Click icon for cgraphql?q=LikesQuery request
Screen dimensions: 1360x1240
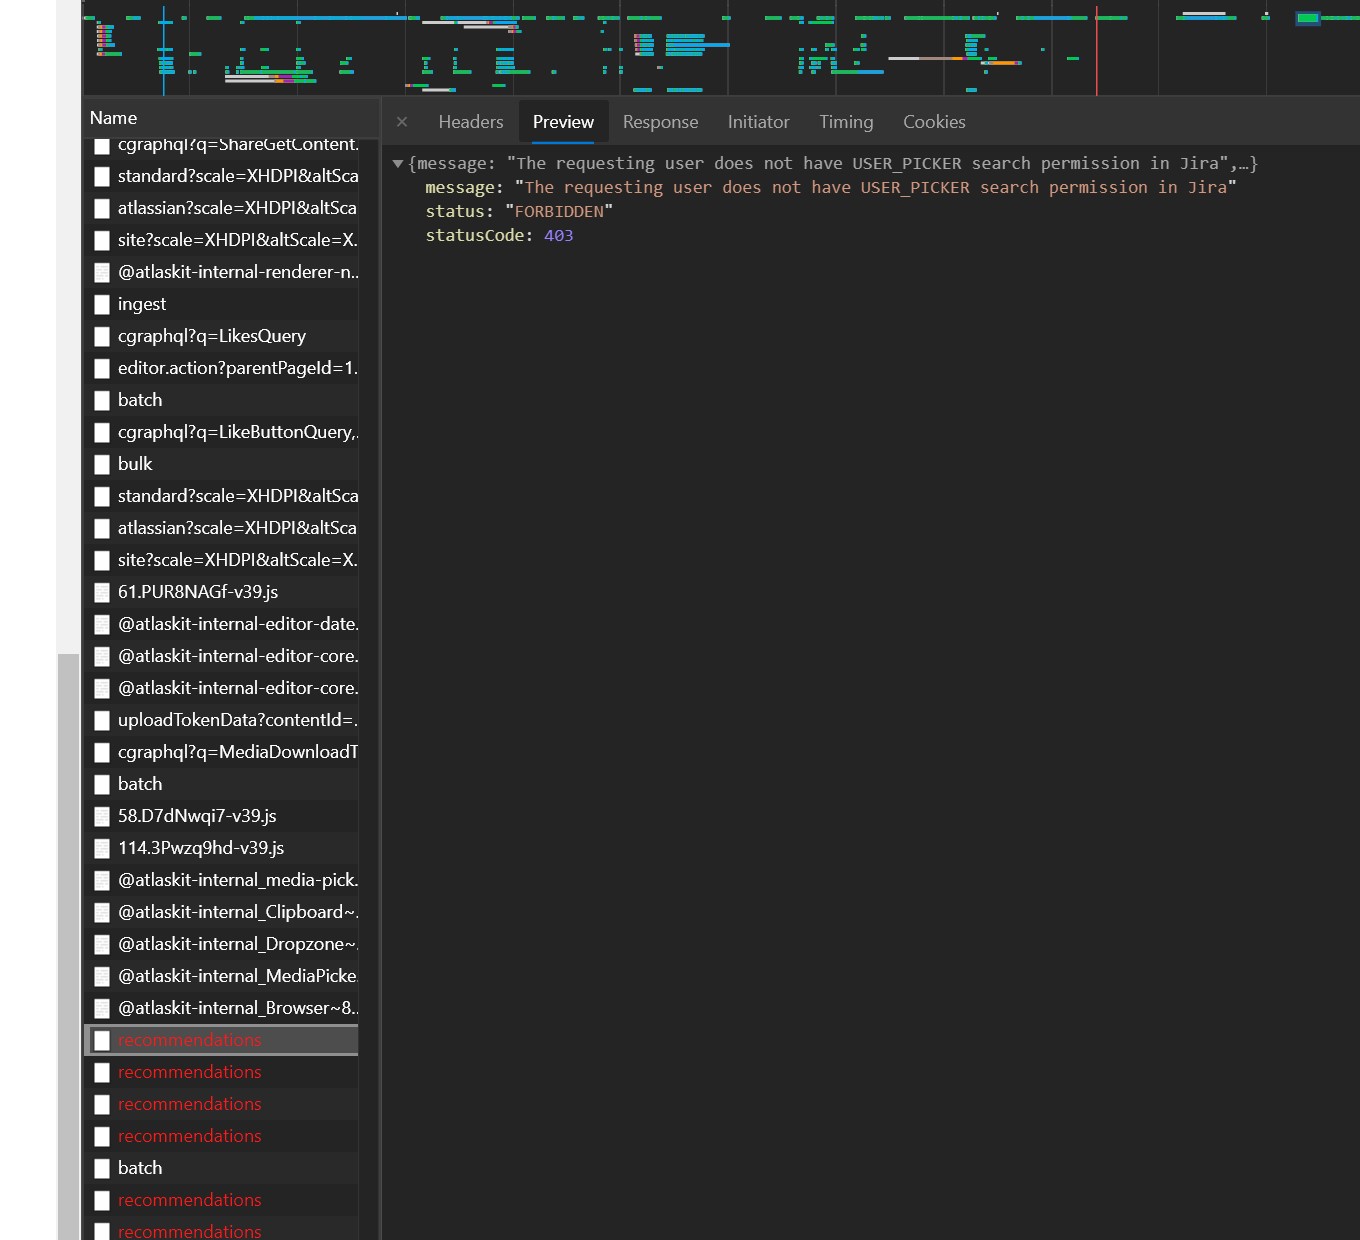point(102,336)
